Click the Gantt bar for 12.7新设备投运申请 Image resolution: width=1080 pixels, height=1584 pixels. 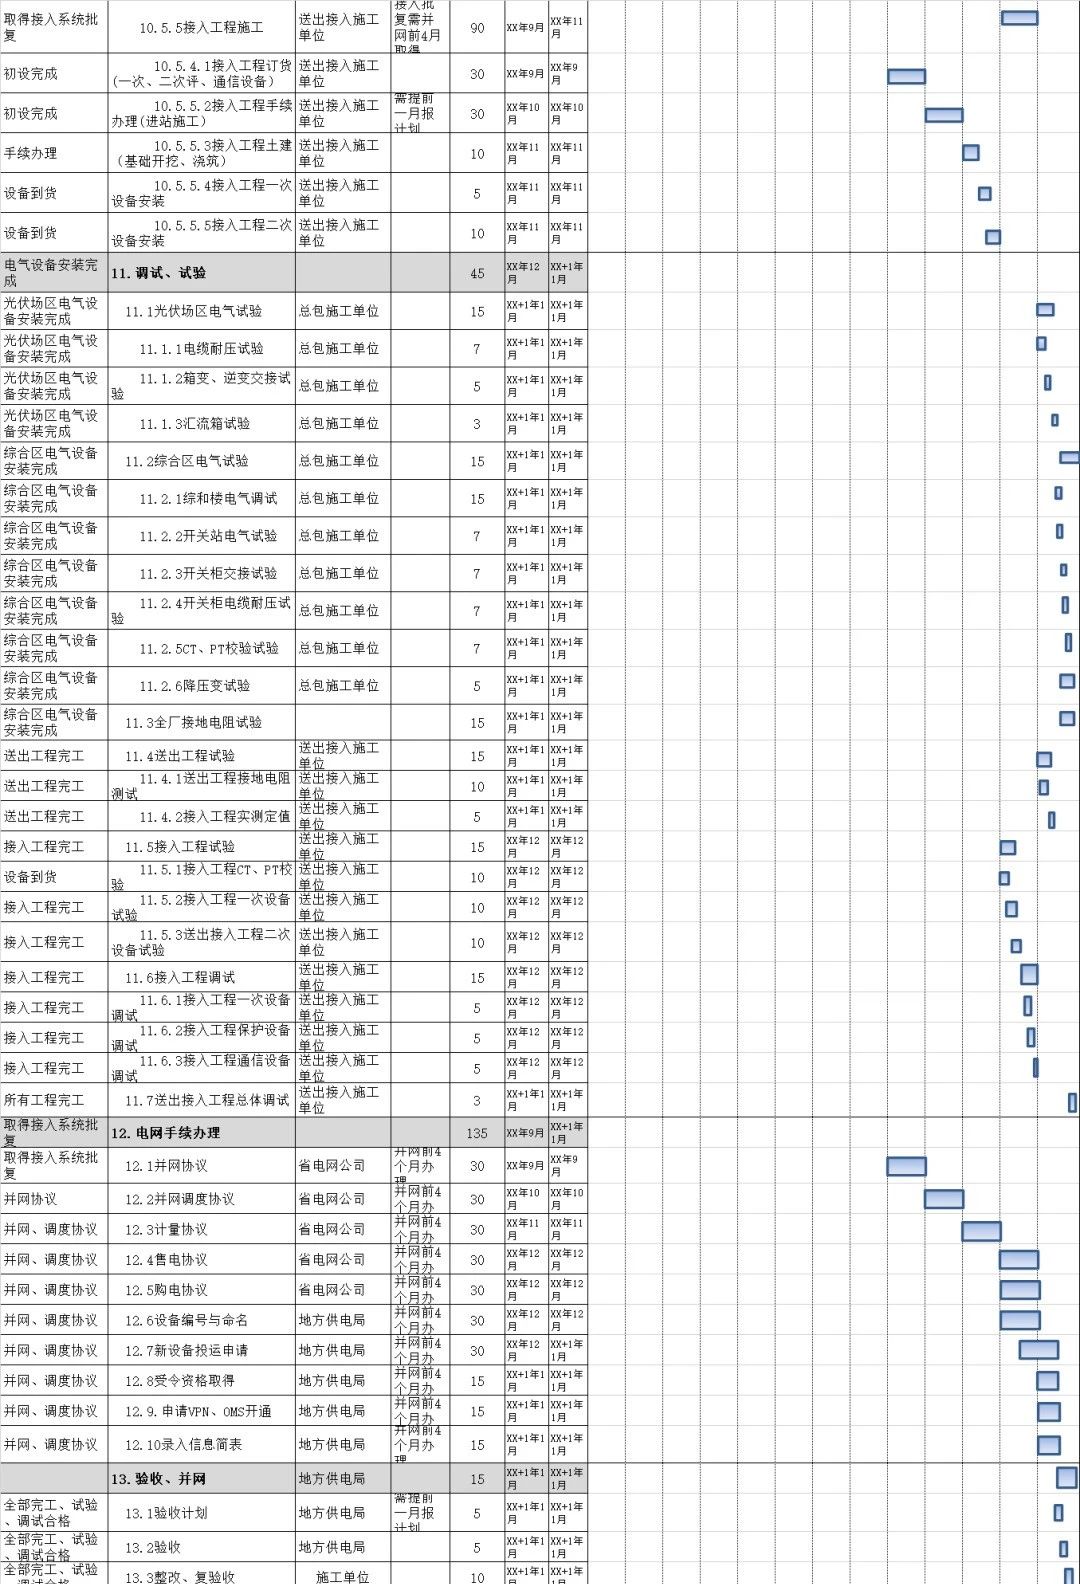(1038, 1350)
